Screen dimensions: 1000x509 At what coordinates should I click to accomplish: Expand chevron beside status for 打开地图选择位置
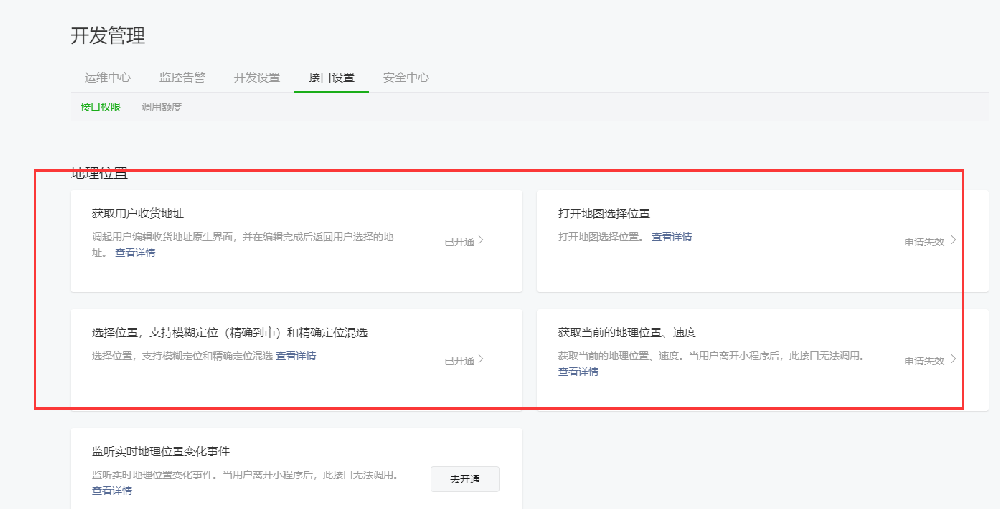tap(953, 240)
